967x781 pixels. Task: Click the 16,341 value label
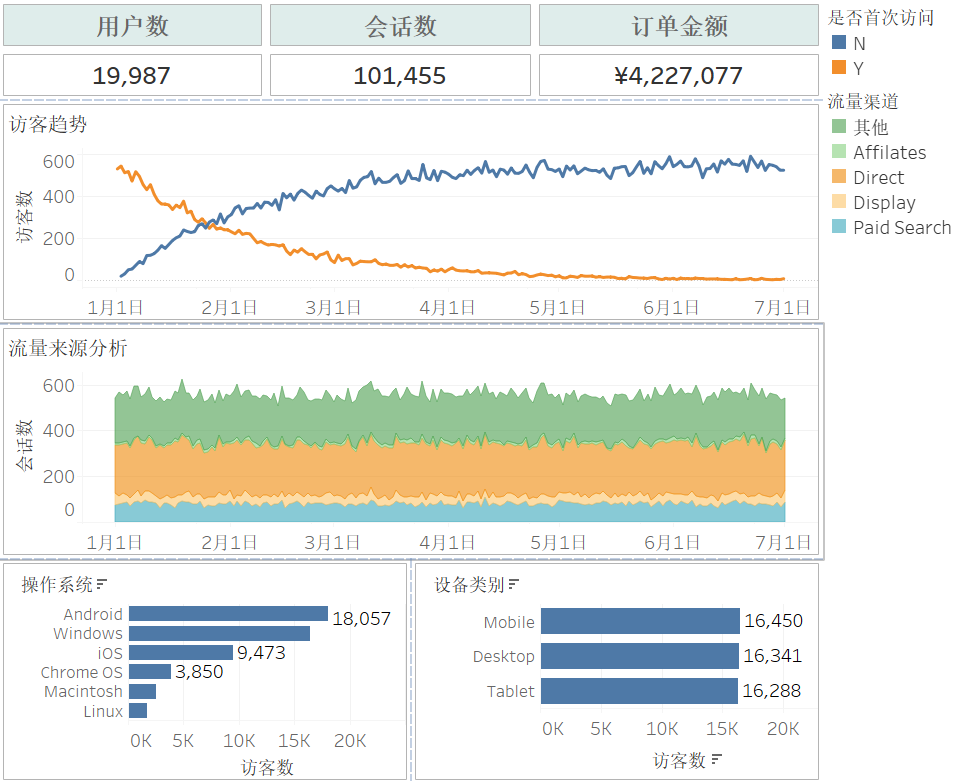(x=772, y=656)
